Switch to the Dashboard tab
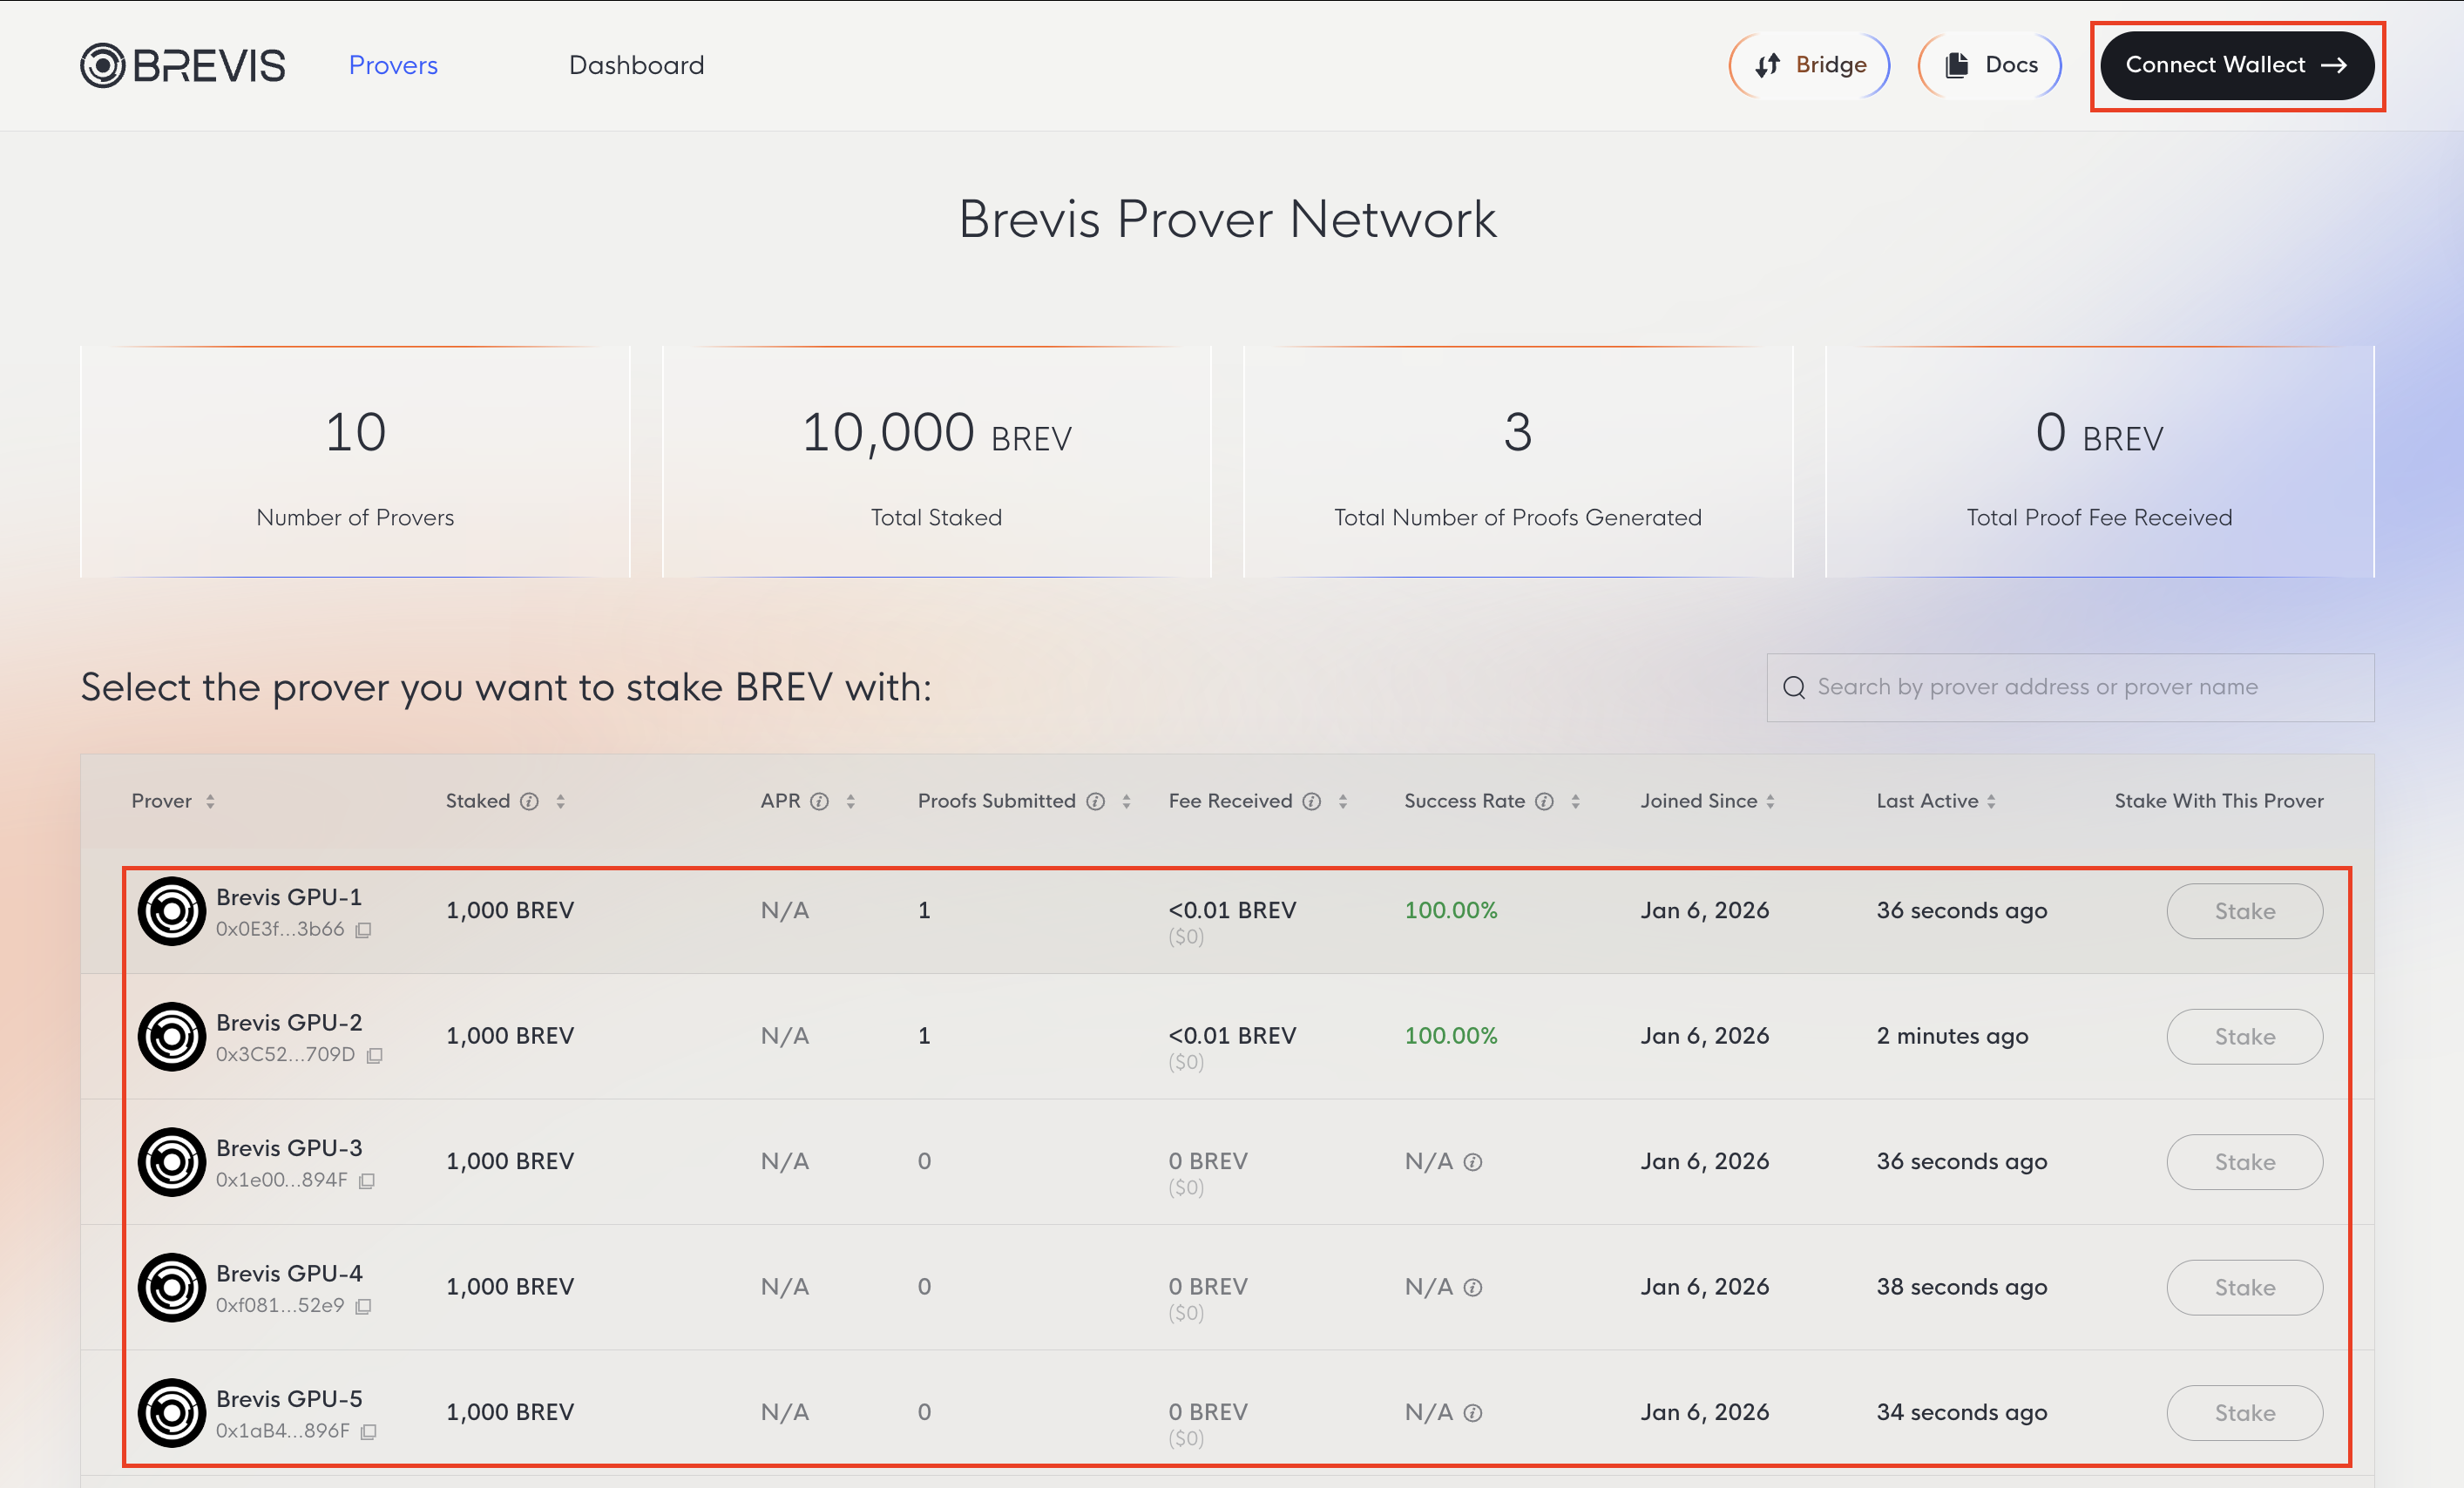This screenshot has width=2464, height=1488. 636,66
